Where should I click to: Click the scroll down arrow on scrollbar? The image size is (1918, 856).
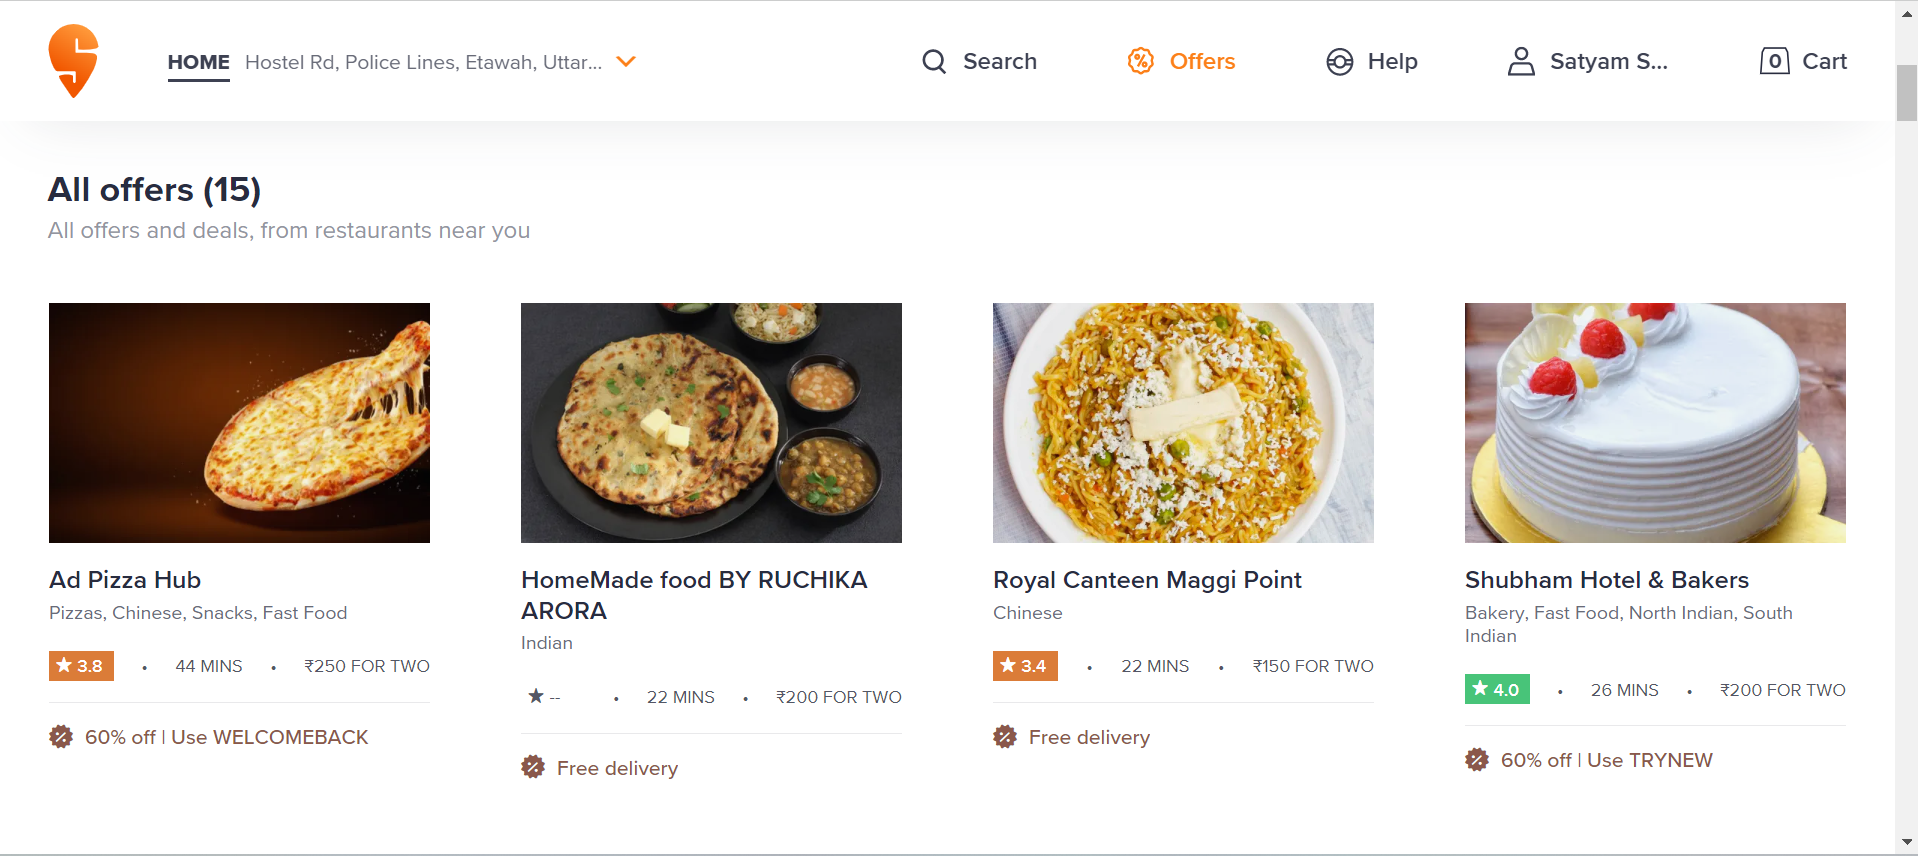[x=1907, y=843]
